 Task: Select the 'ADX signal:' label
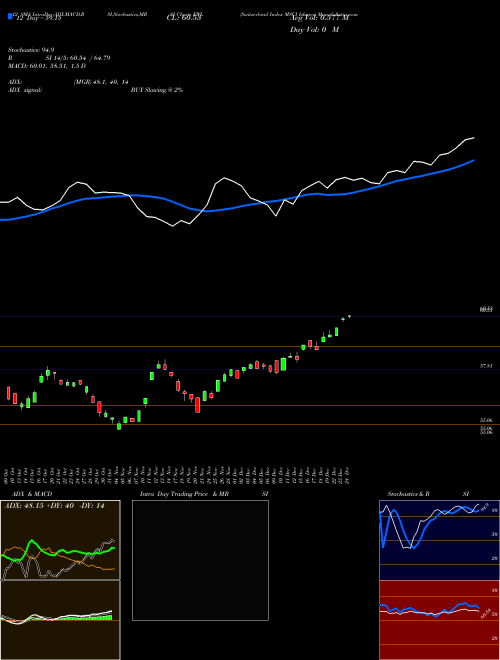pos(25,90)
